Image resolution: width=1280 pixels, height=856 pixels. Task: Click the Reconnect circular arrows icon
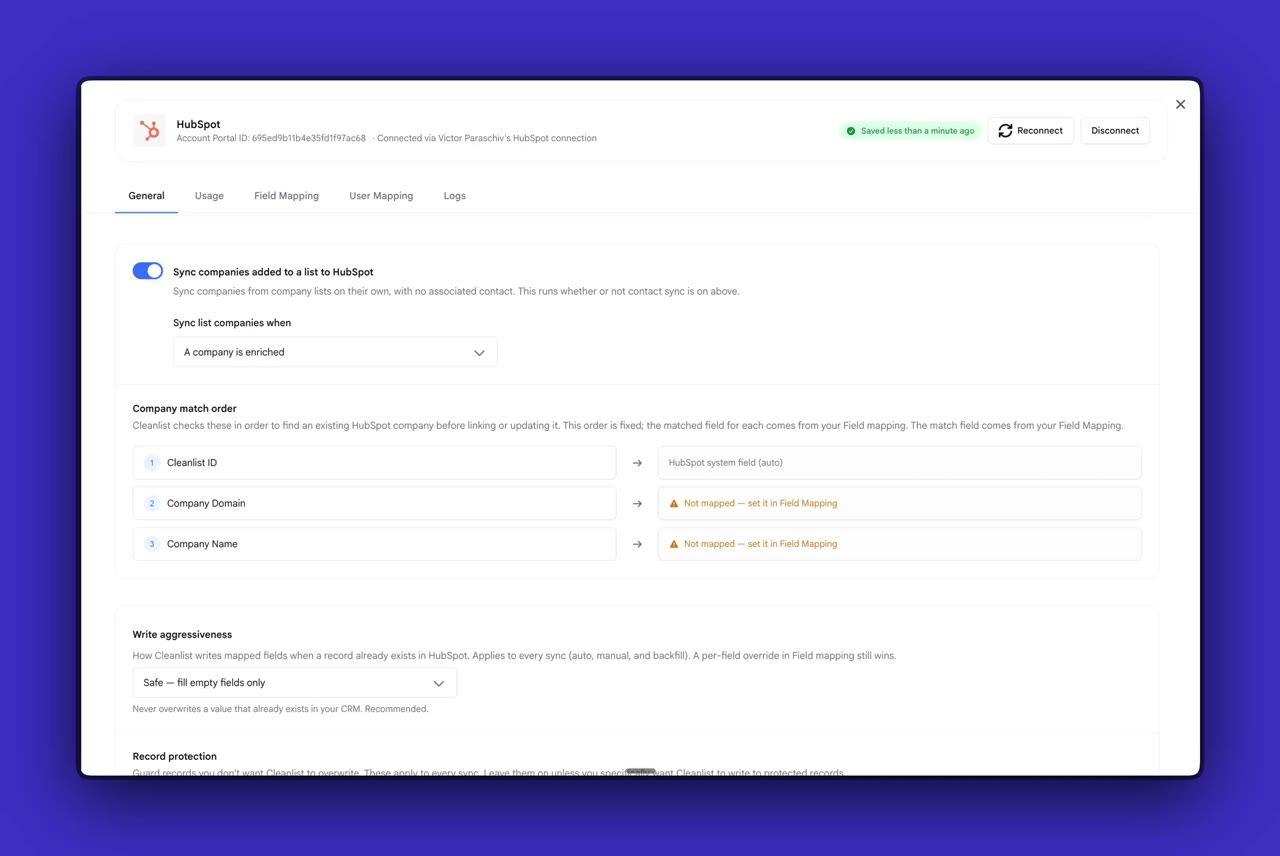pos(1005,131)
